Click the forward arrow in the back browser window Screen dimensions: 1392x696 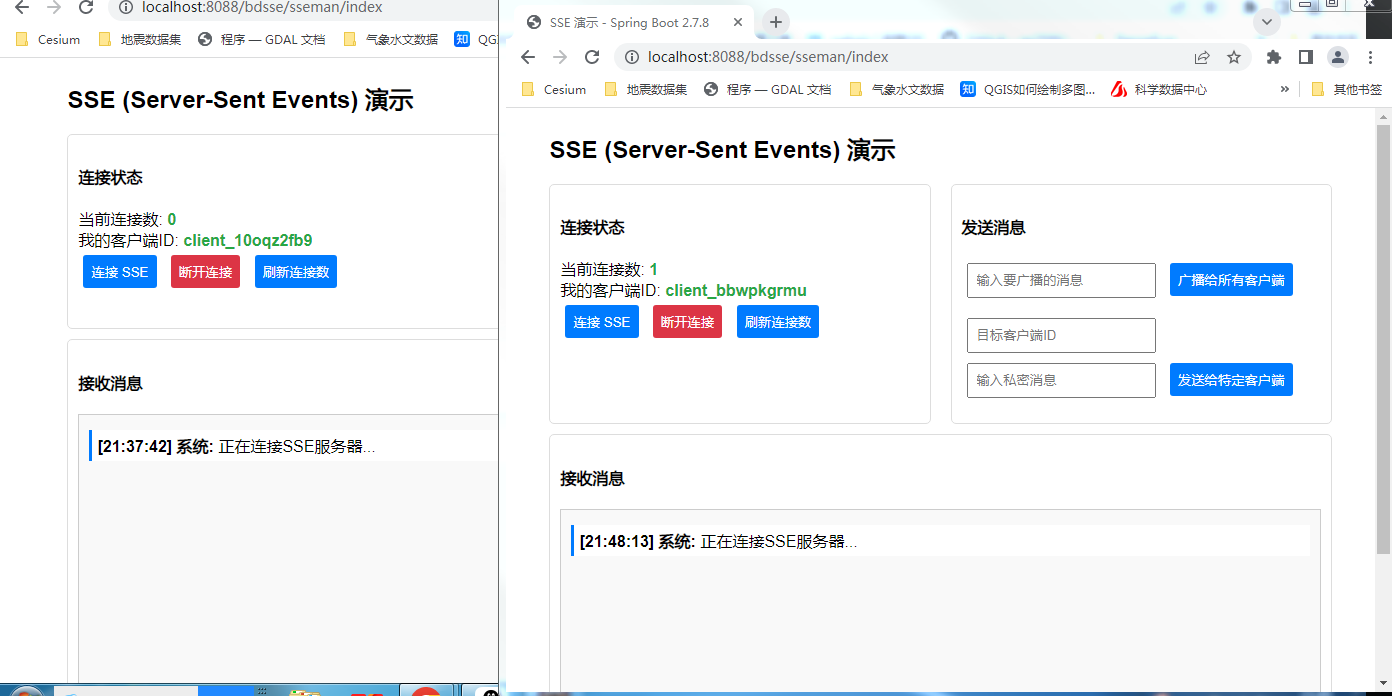click(54, 8)
